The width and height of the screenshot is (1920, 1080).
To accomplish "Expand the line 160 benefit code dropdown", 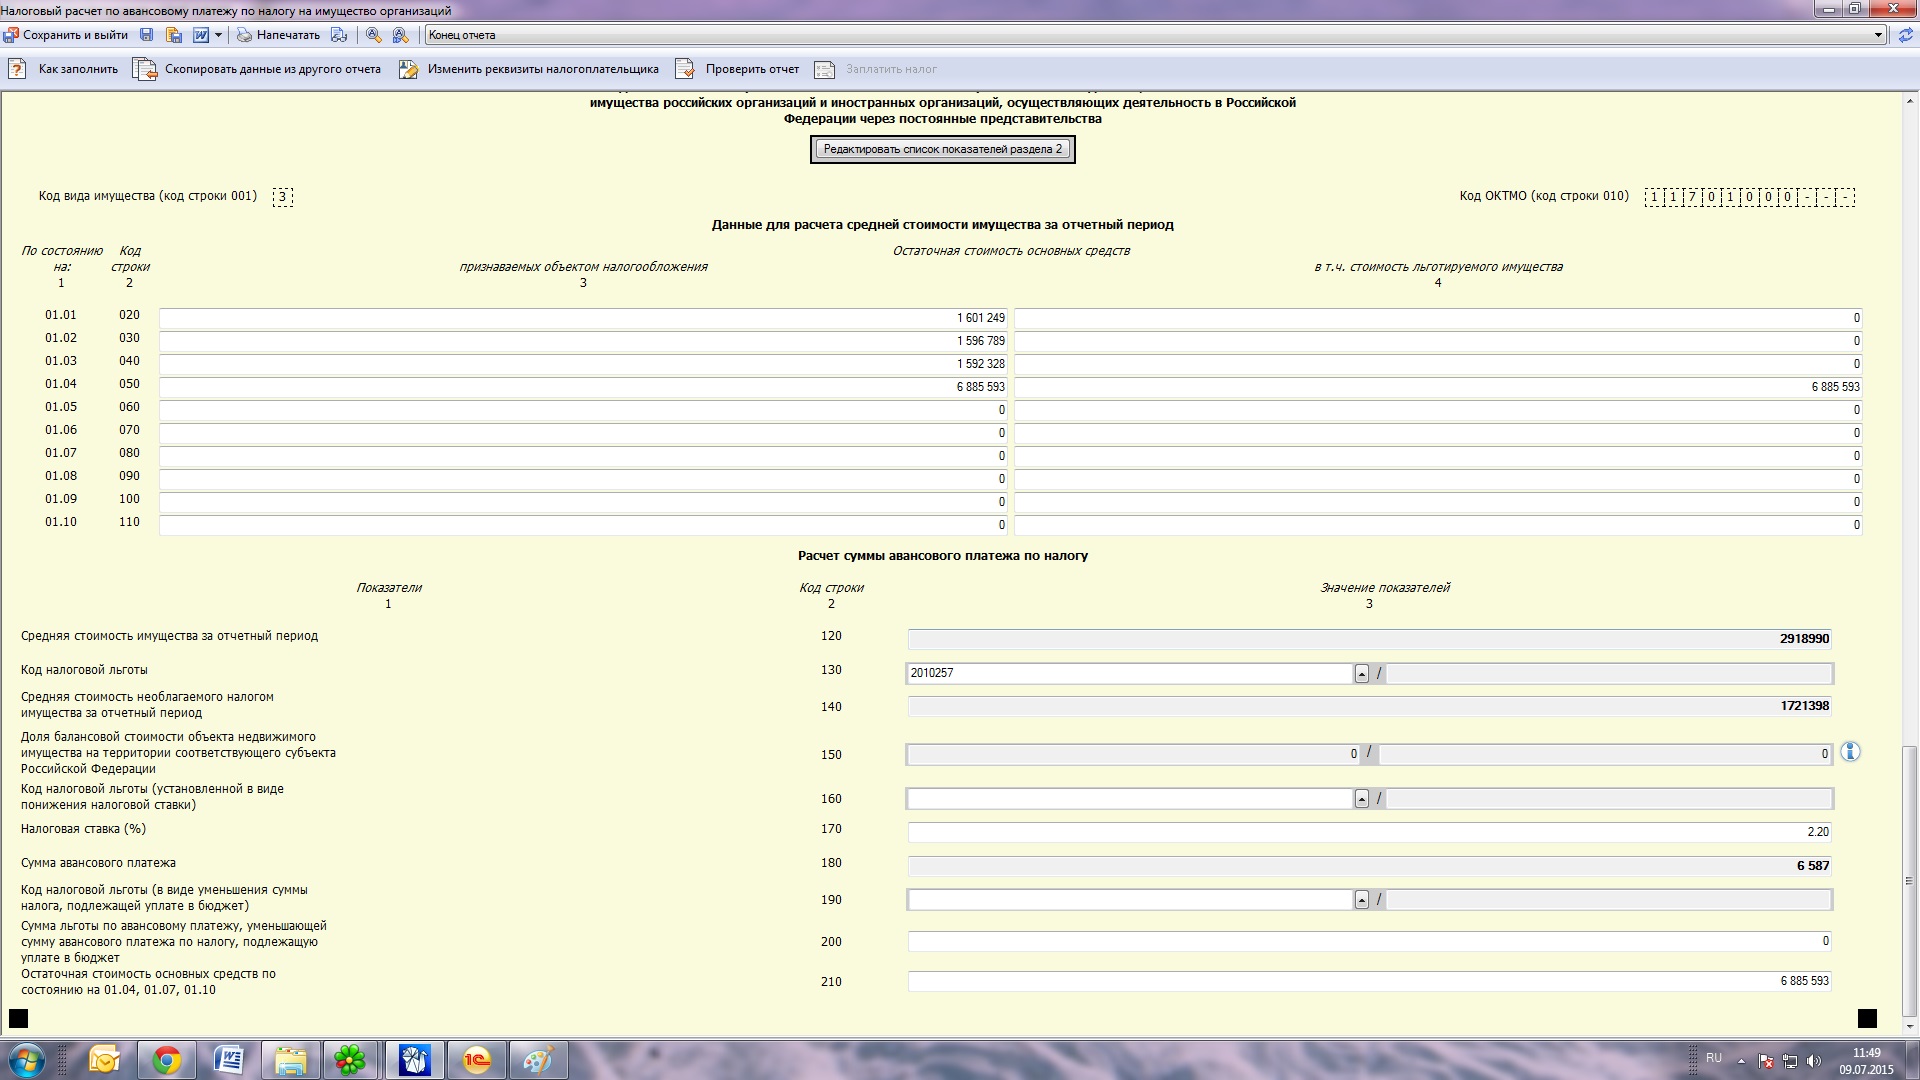I will tap(1361, 799).
